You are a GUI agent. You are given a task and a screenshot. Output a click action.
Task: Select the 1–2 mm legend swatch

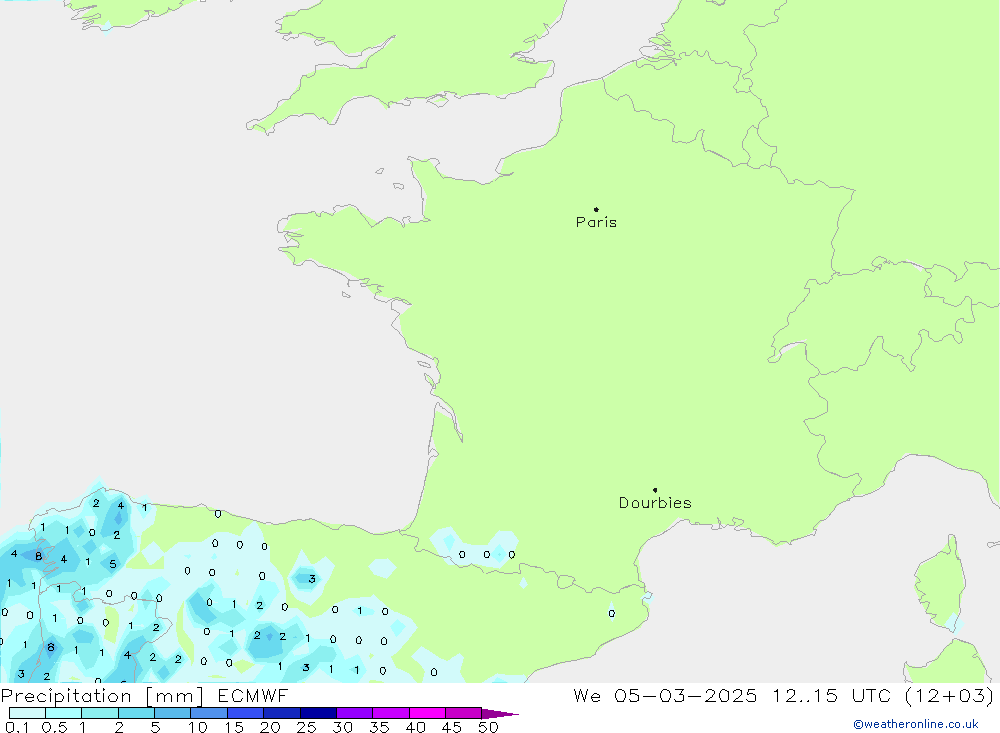pos(100,713)
